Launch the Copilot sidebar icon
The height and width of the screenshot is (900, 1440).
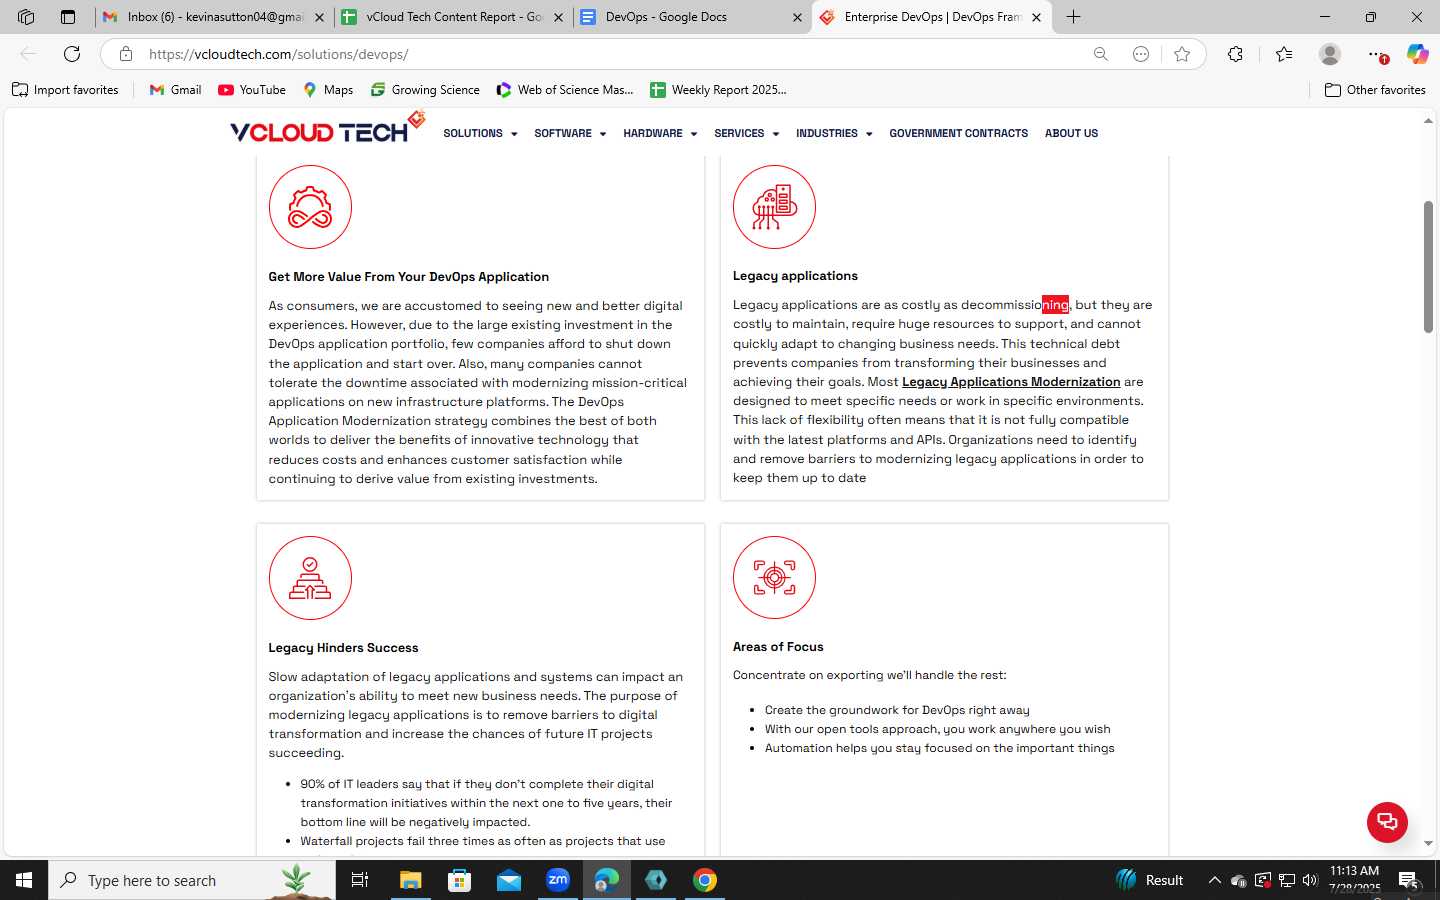(x=1417, y=54)
